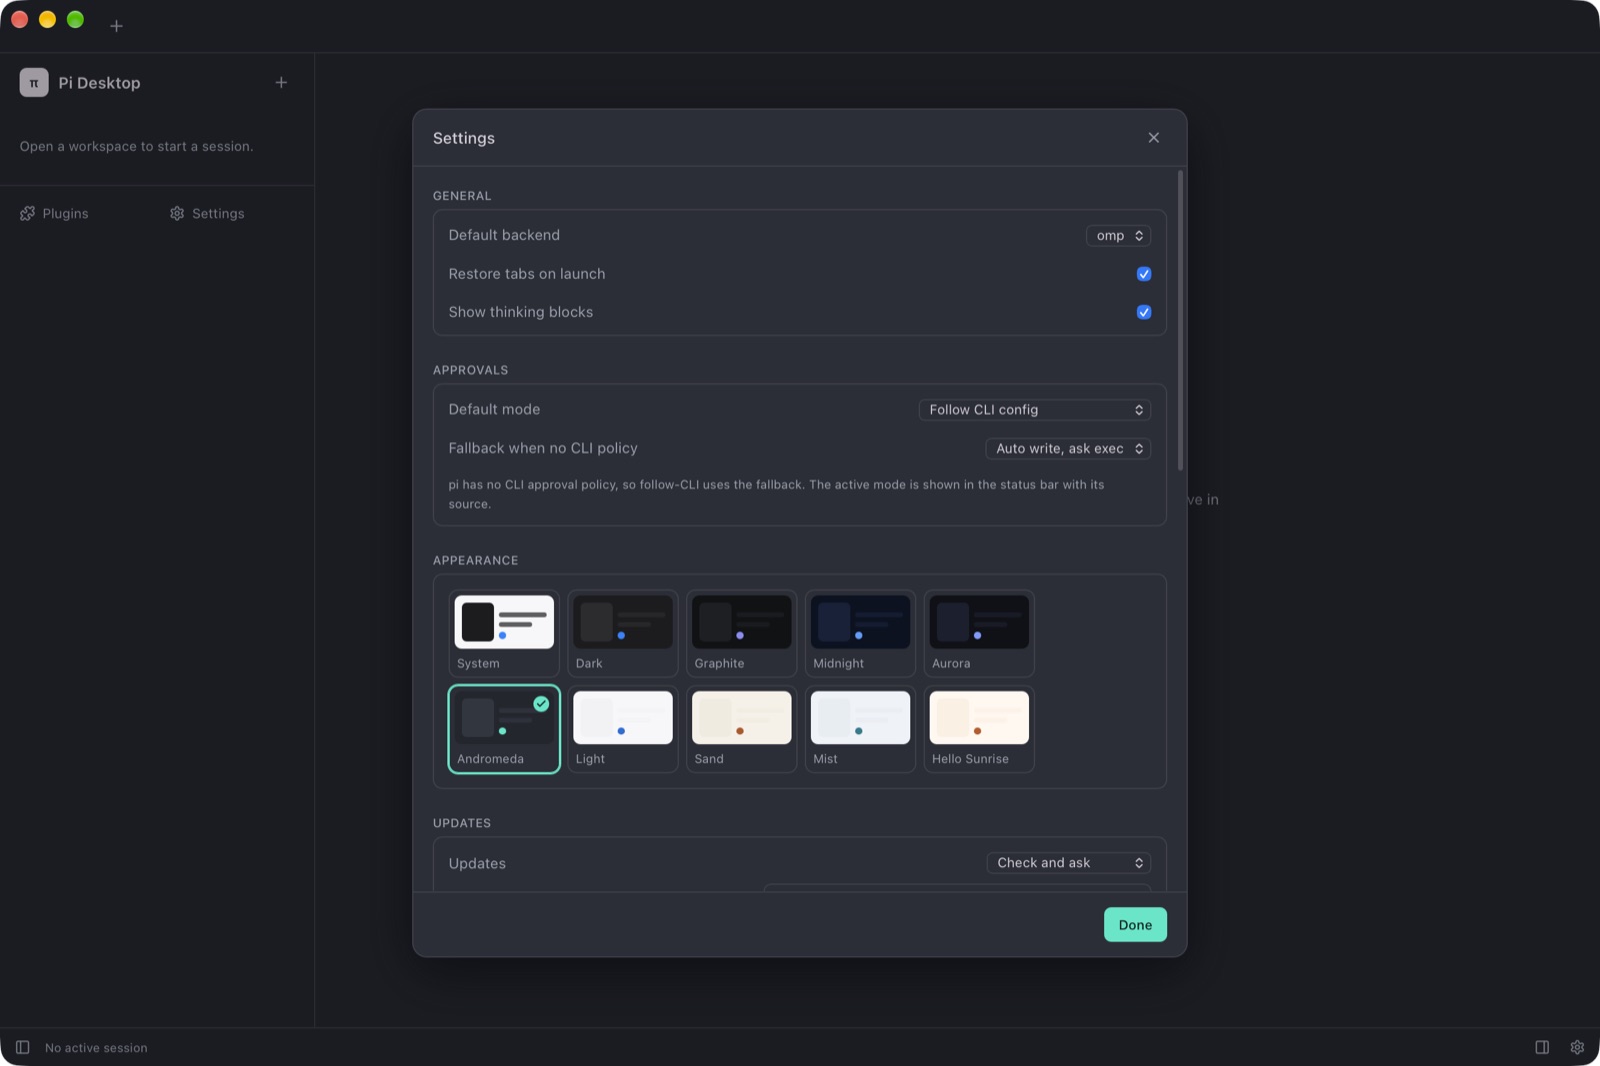Open a new tab with title bar plus
The width and height of the screenshot is (1600, 1066).
[116, 26]
